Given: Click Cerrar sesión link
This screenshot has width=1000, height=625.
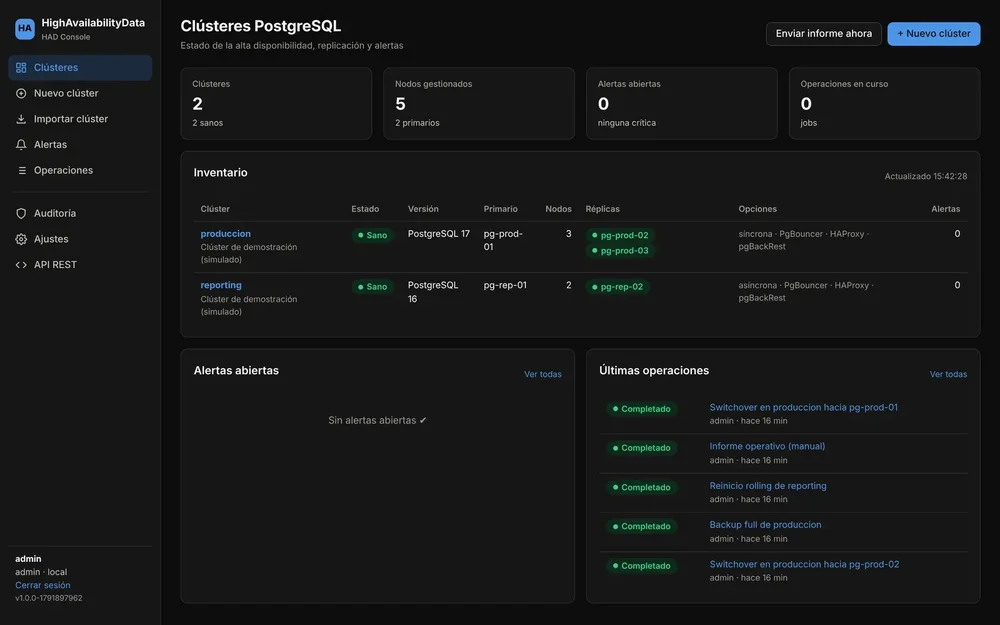Looking at the screenshot, I should (x=43, y=585).
